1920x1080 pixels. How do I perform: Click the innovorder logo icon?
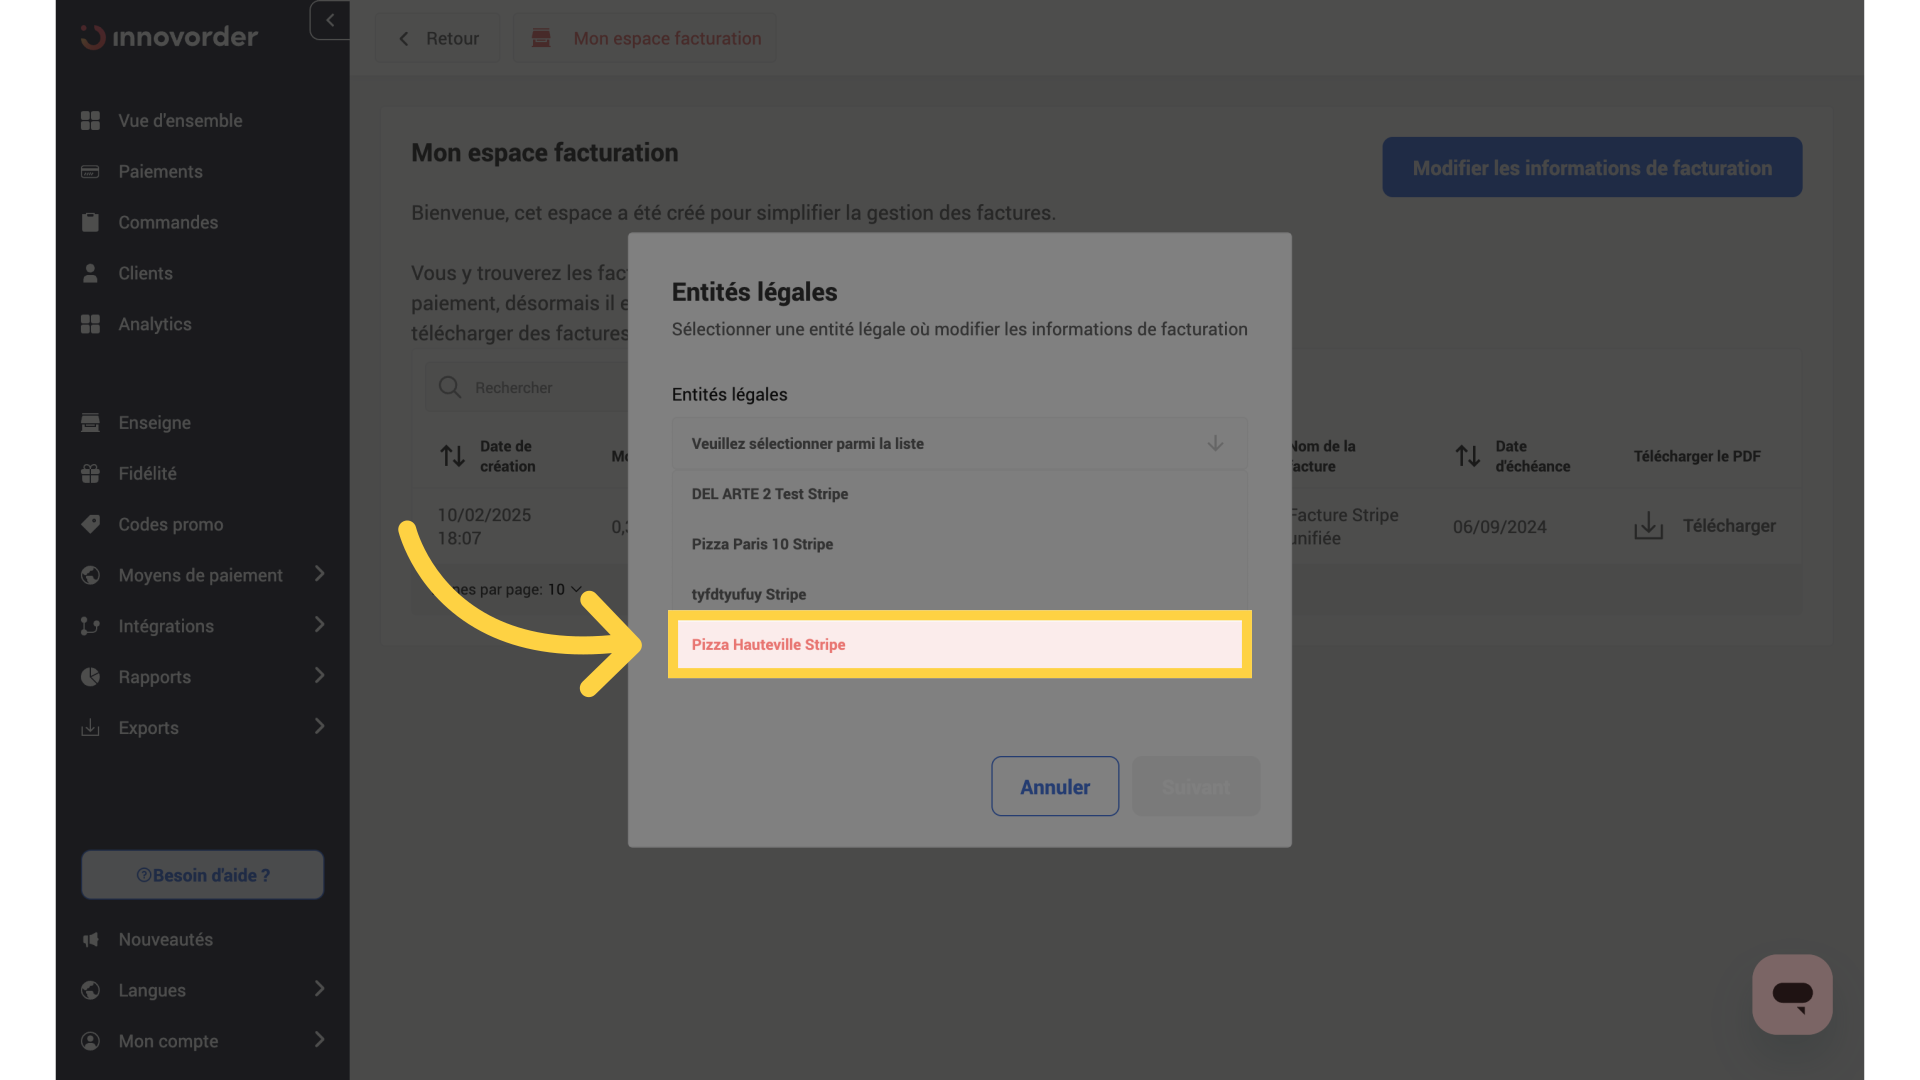[93, 38]
